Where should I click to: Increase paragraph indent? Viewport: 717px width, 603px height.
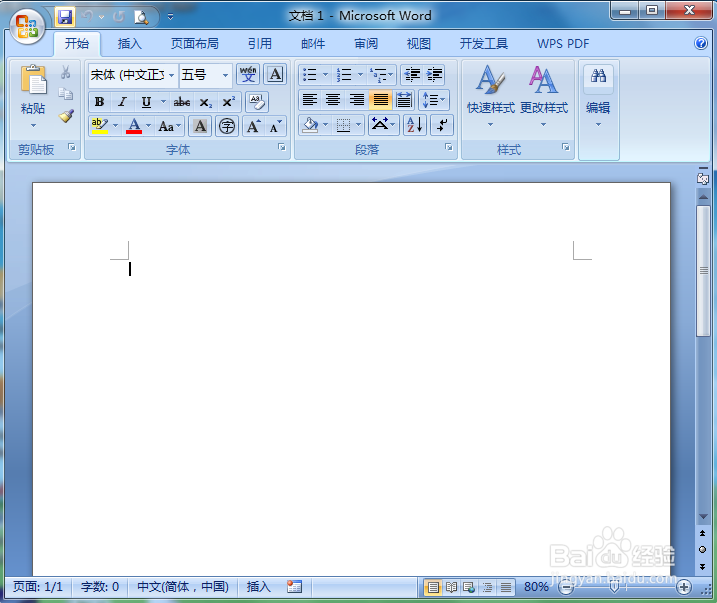click(434, 74)
